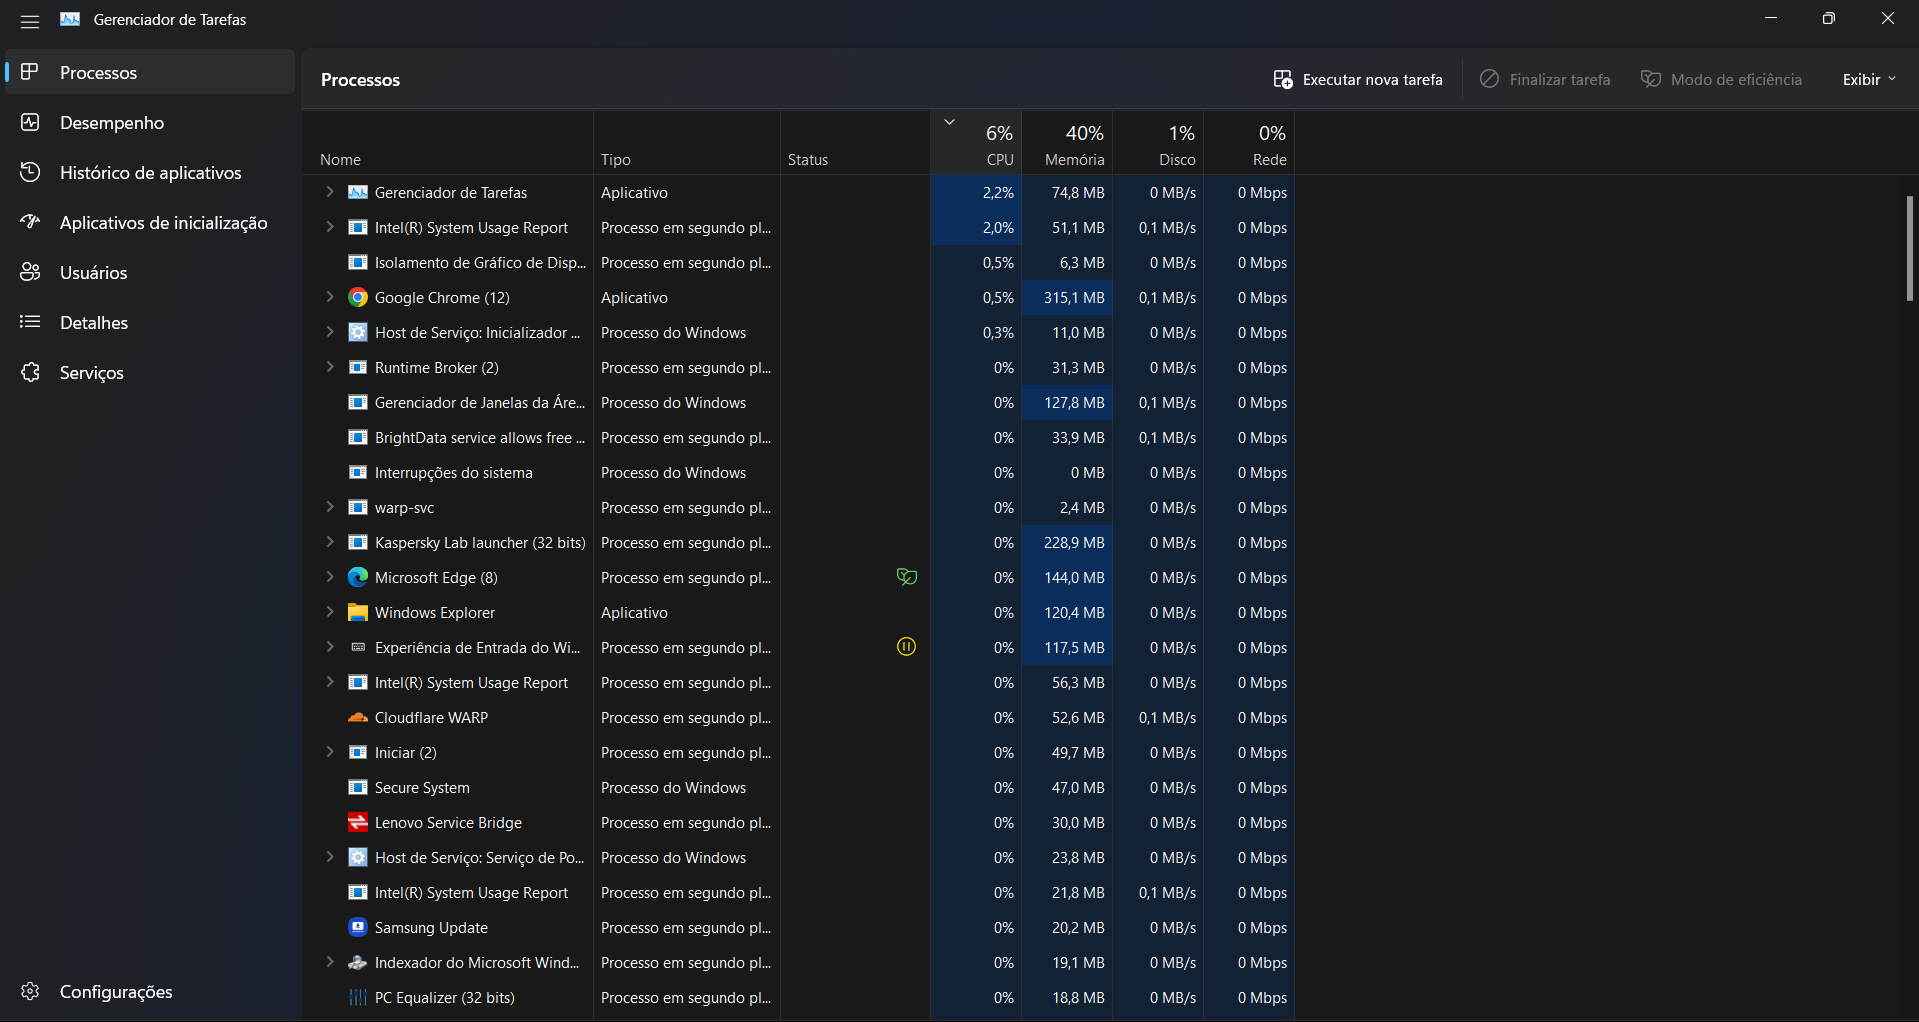Open the Detalhes tab
This screenshot has width=1919, height=1022.
(x=150, y=322)
